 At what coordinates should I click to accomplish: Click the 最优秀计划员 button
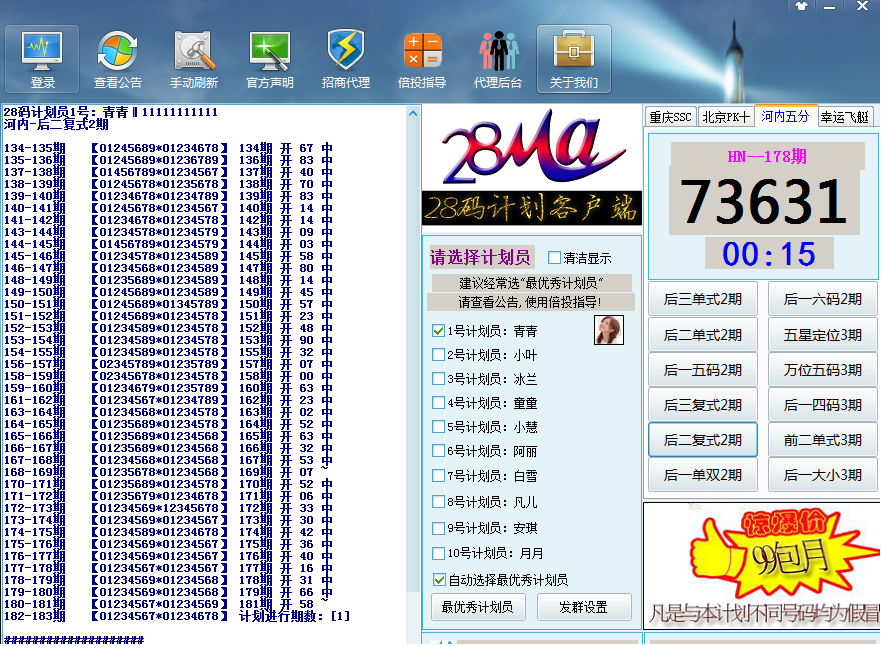478,607
